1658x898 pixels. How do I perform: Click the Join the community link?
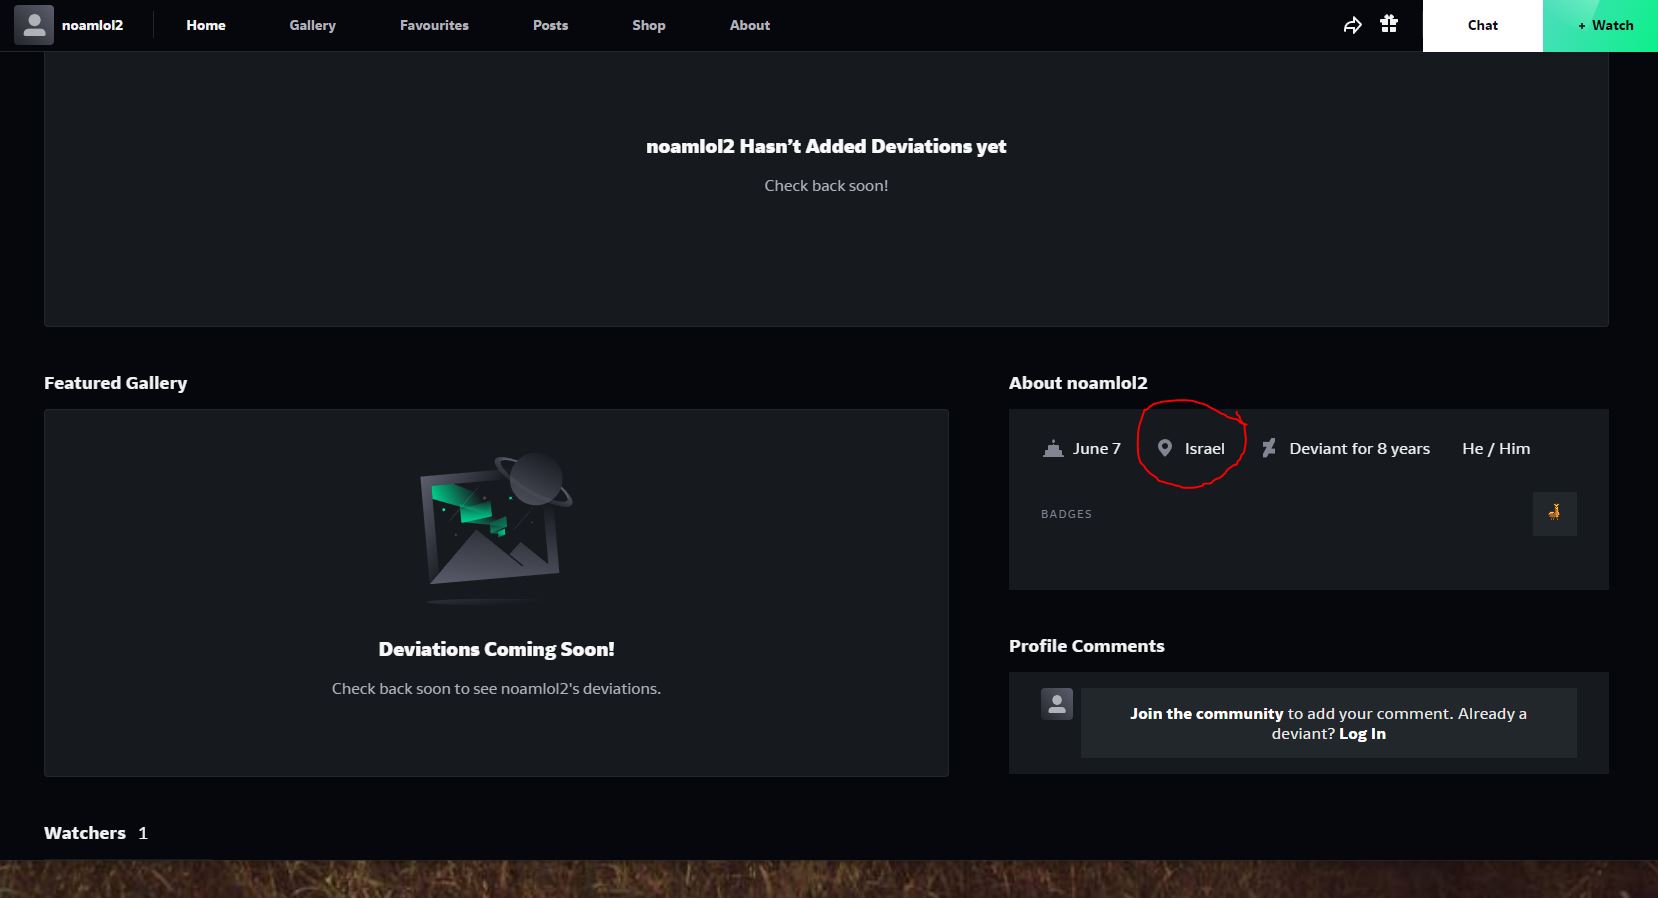(x=1206, y=714)
